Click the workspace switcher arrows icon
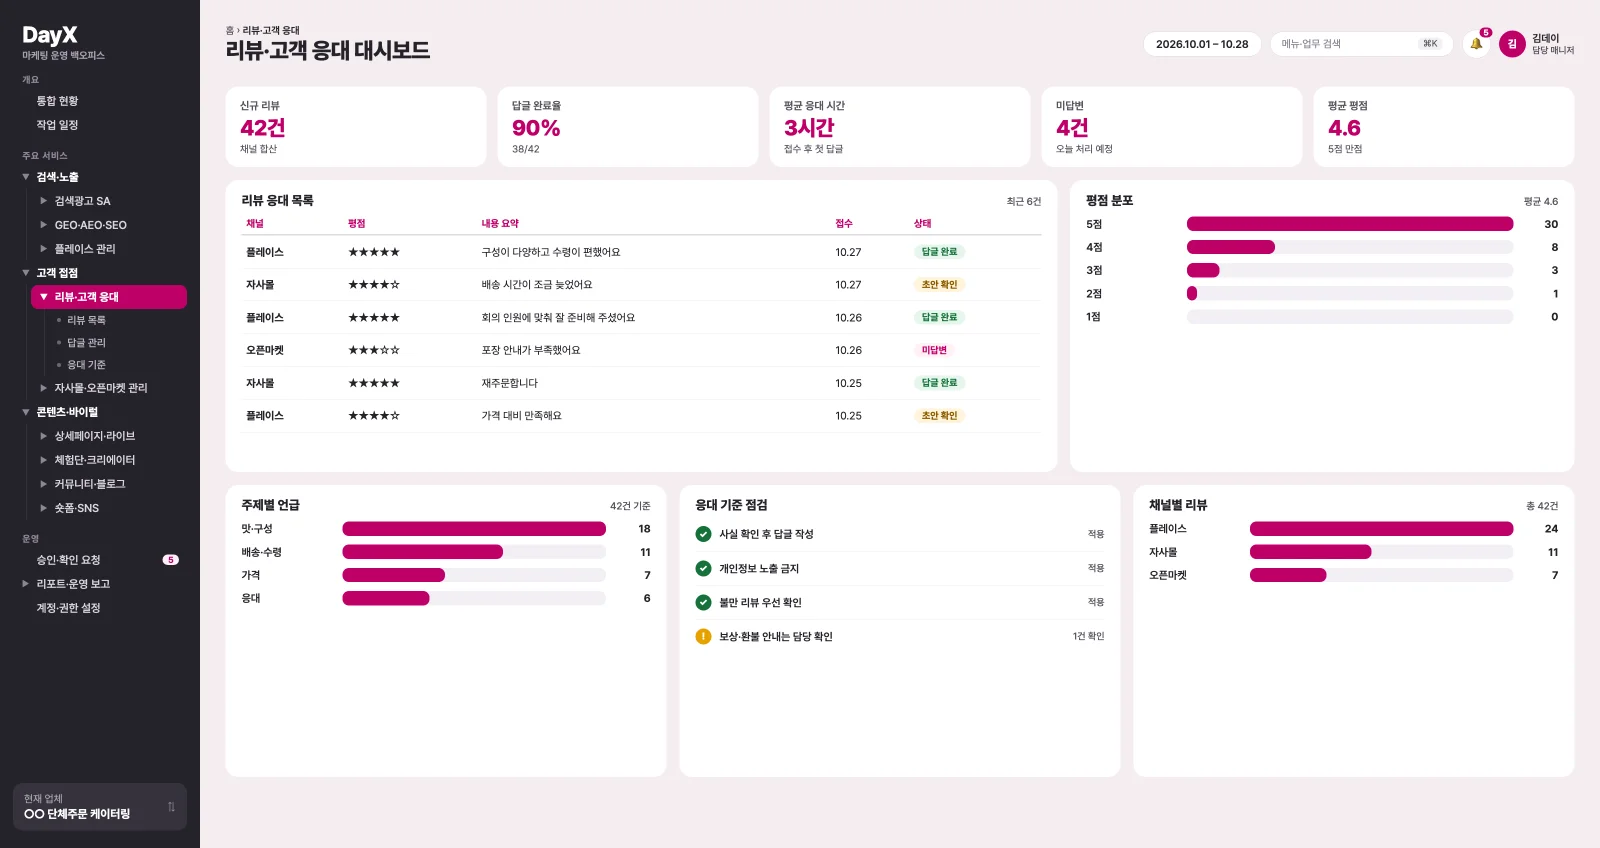The height and width of the screenshot is (848, 1600). pos(171,807)
